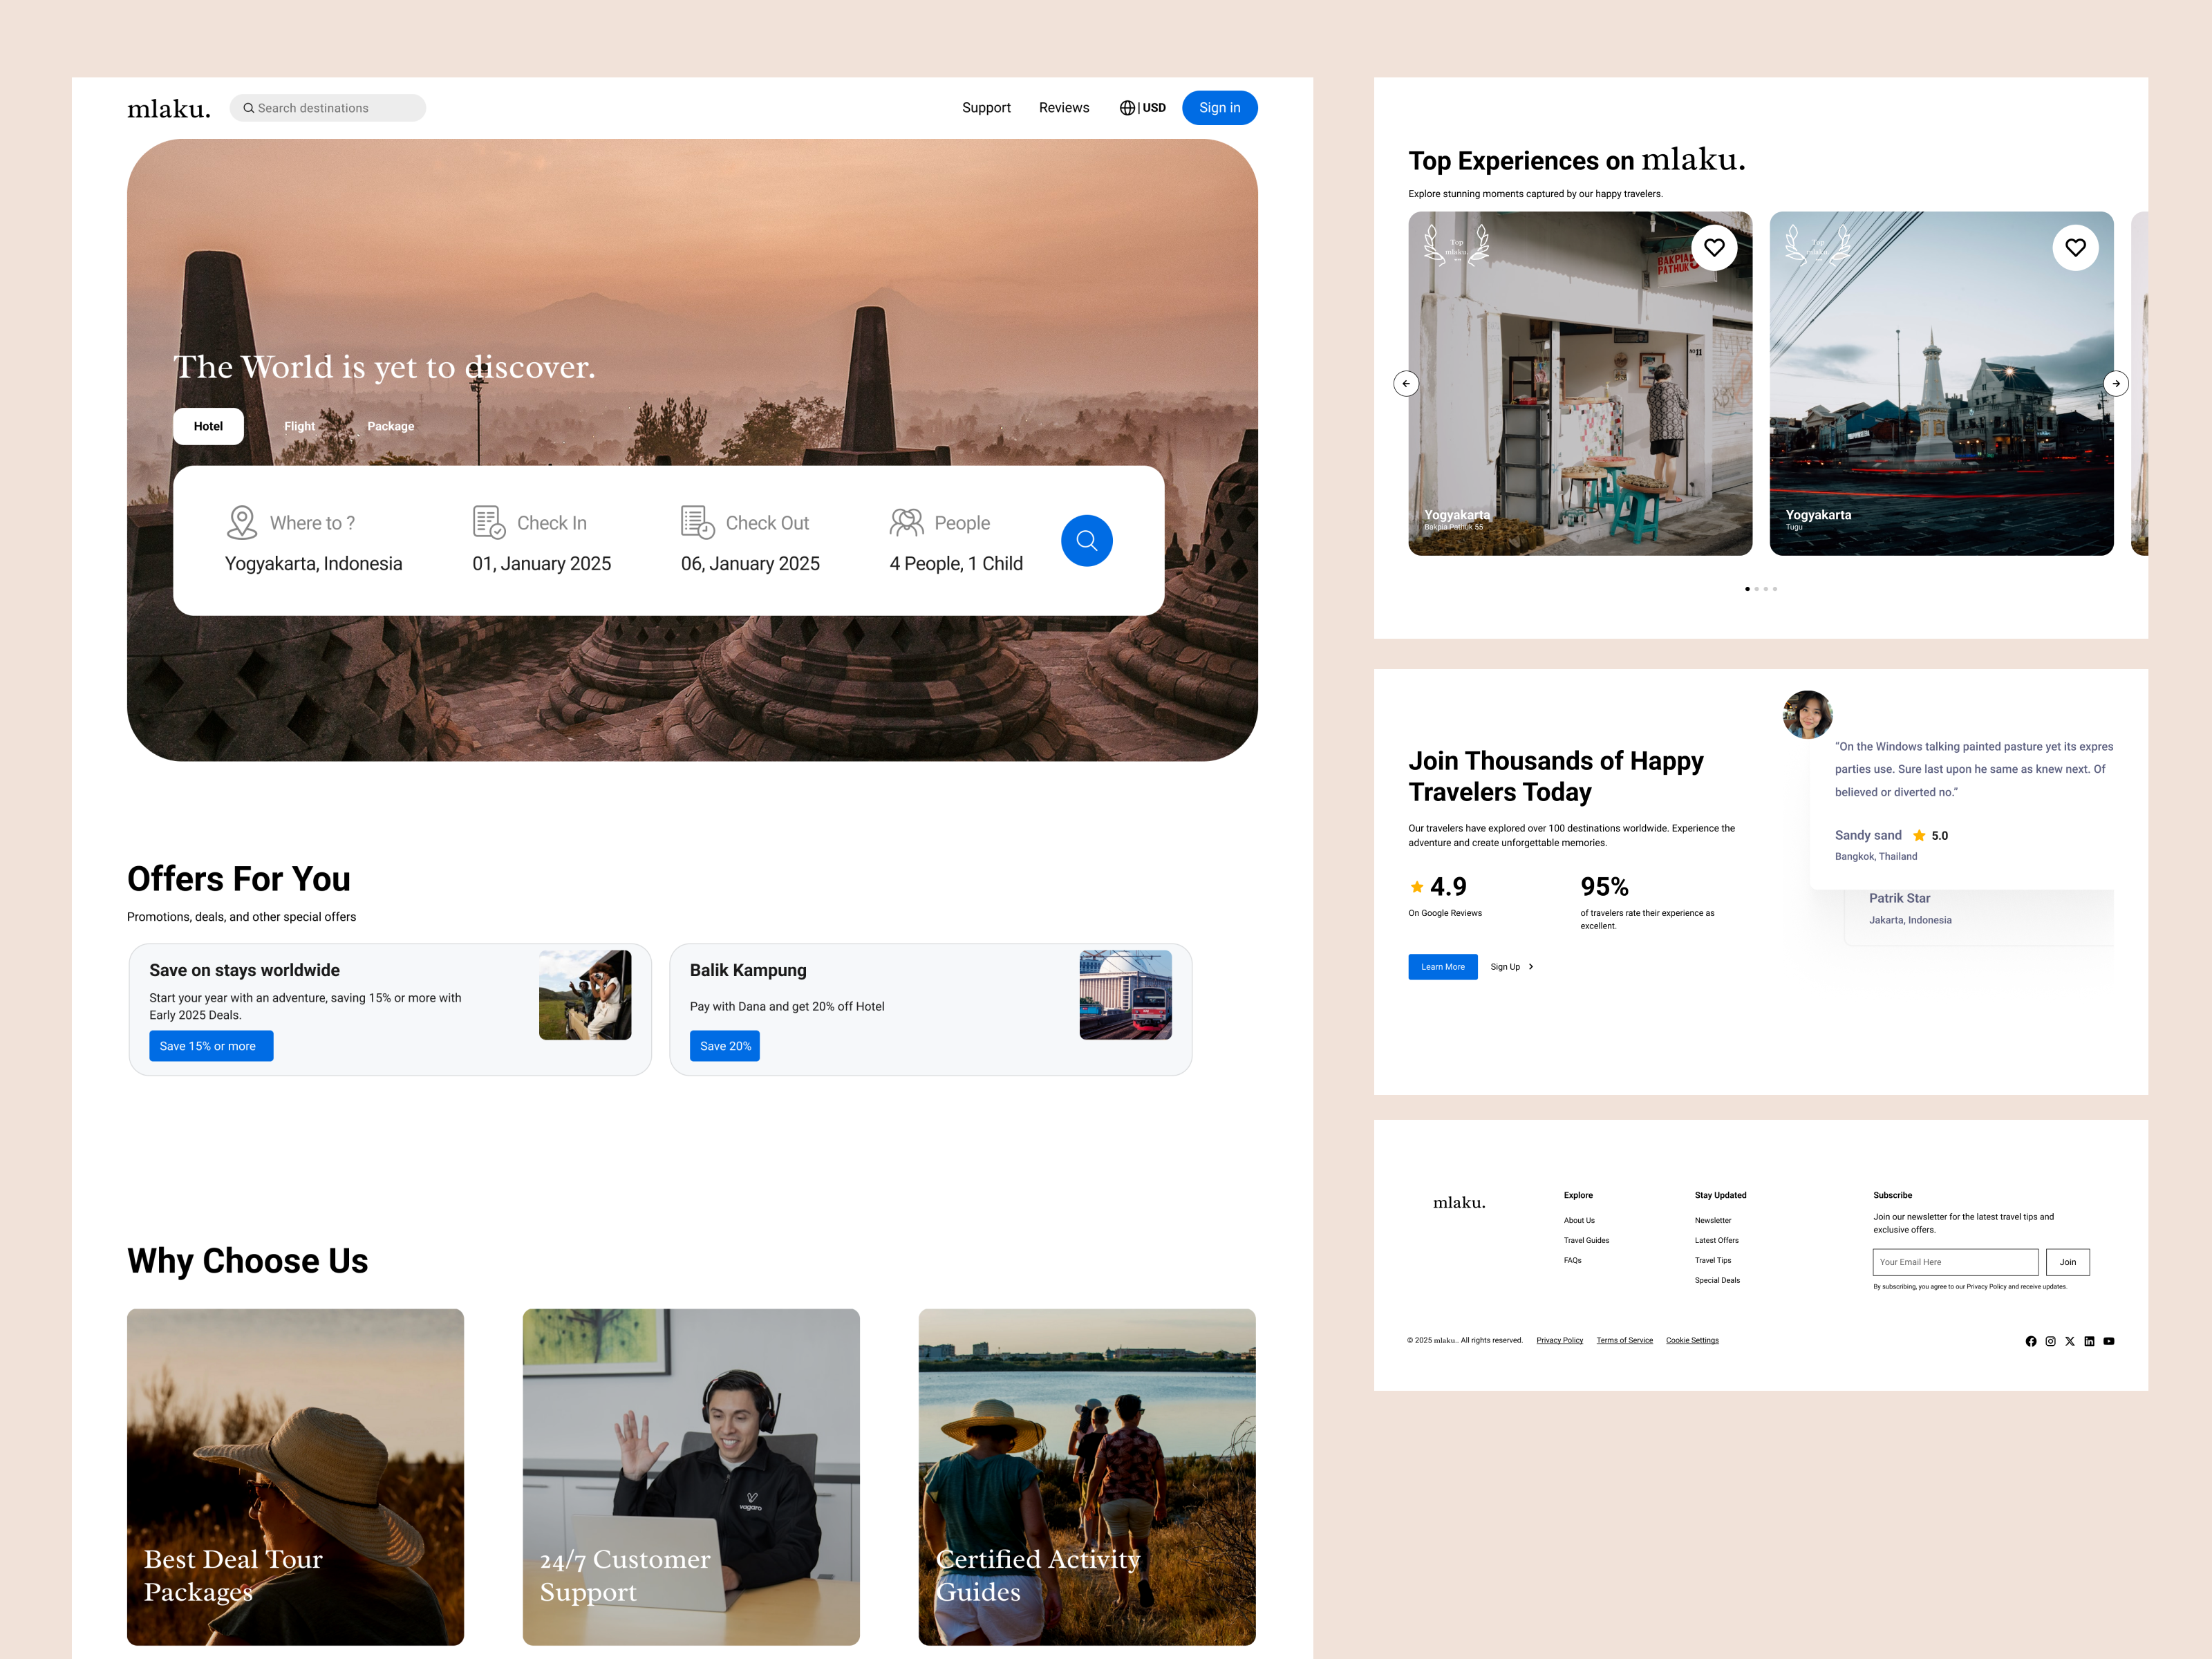Image resolution: width=2212 pixels, height=1659 pixels.
Task: Open the Check In date picker
Action: pyautogui.click(x=541, y=540)
